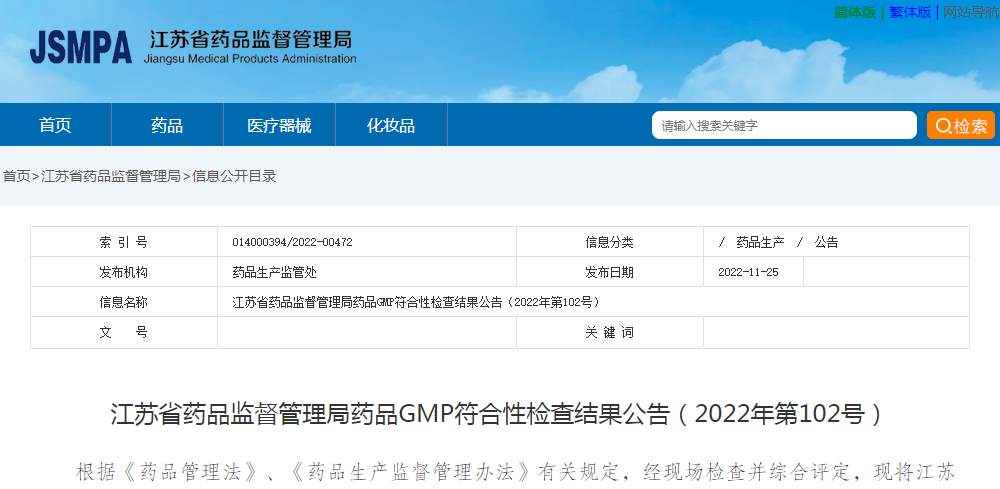Click the 信息名称 value in the table
1000x489 pixels.
(x=415, y=302)
